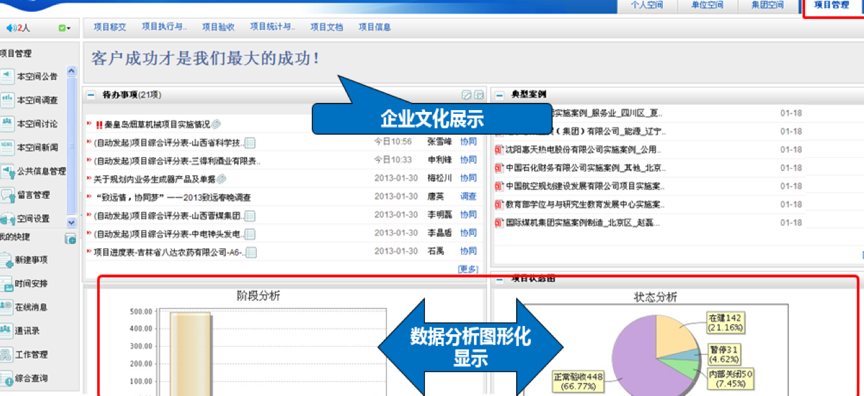Open the 项目文档 menu
The image size is (864, 396).
(326, 27)
